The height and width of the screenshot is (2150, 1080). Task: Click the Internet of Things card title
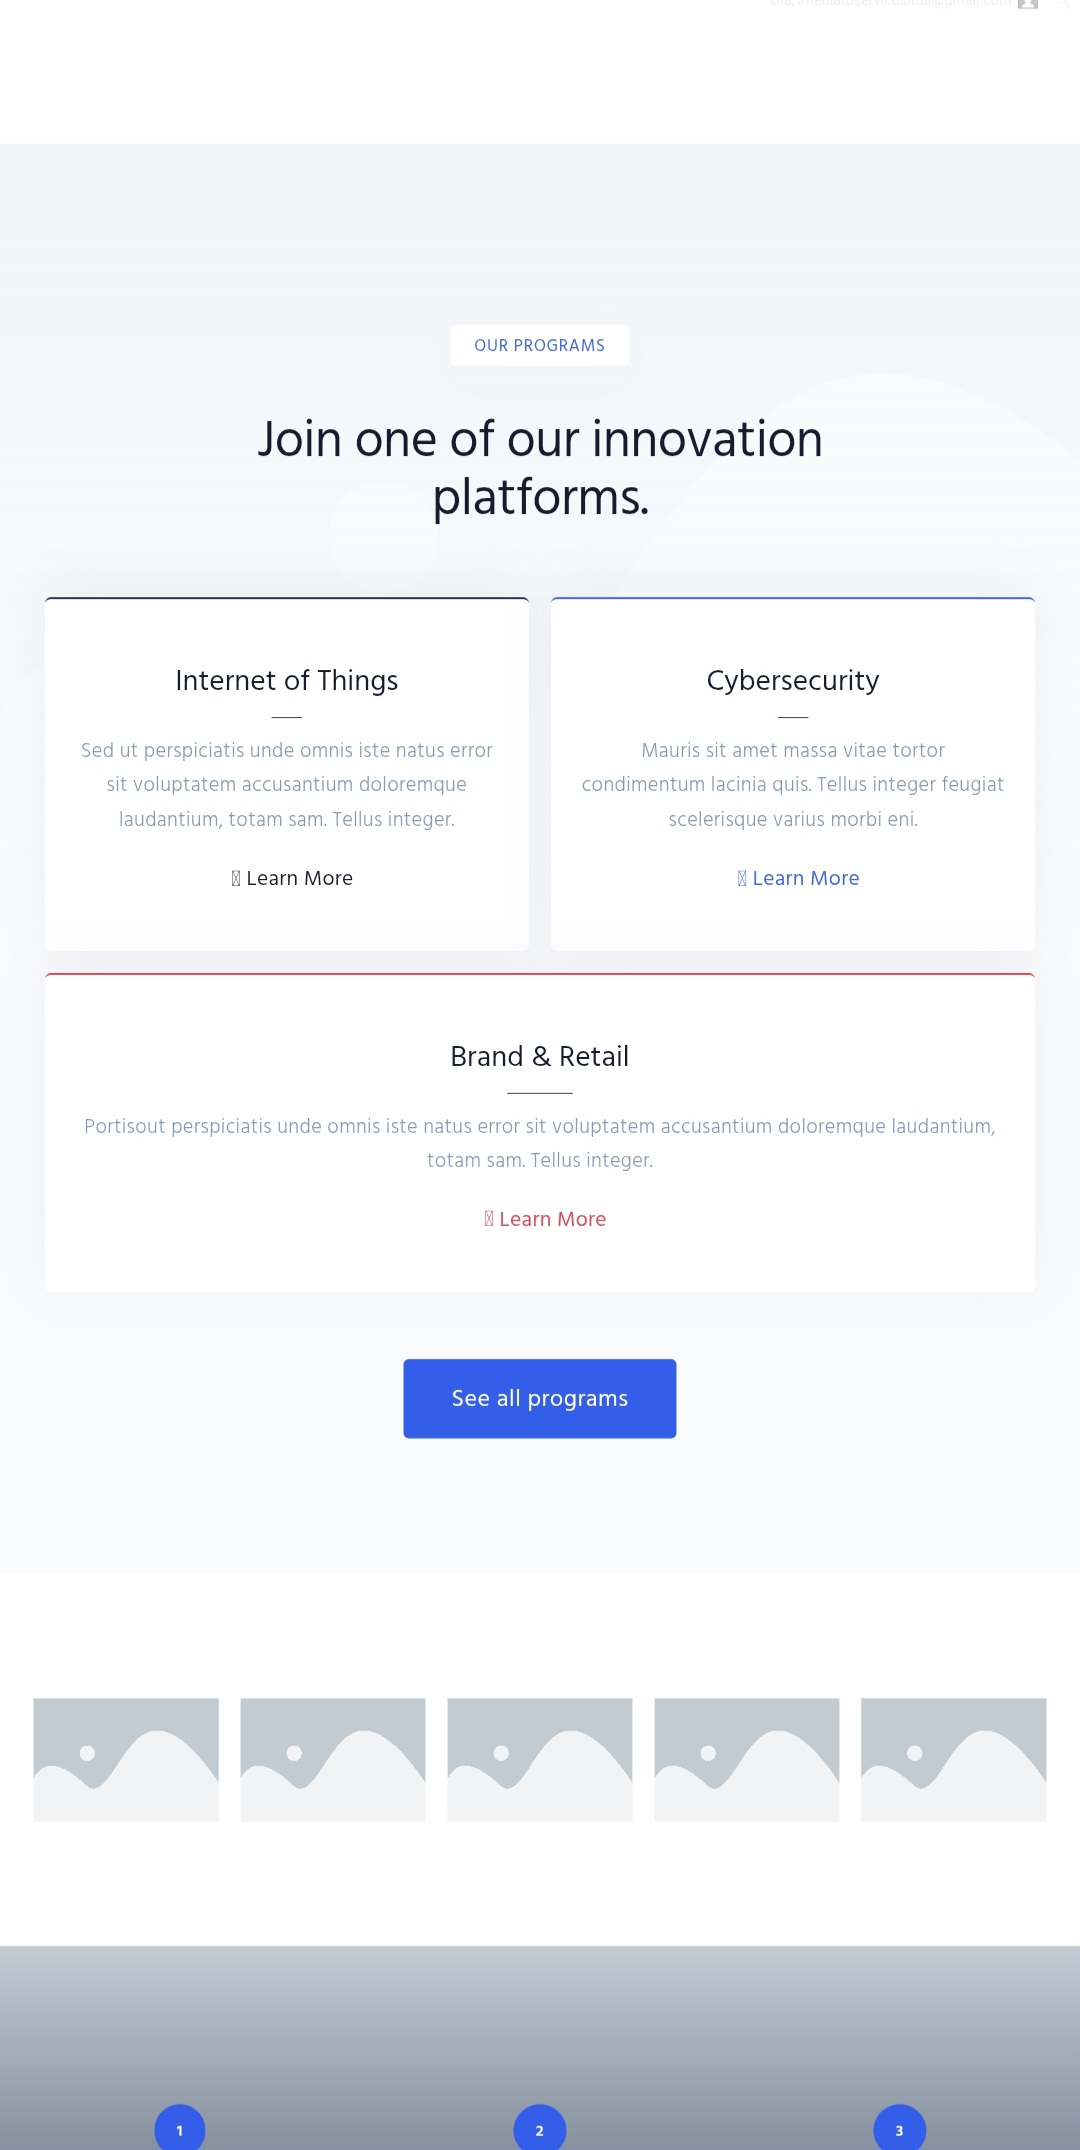(x=287, y=680)
